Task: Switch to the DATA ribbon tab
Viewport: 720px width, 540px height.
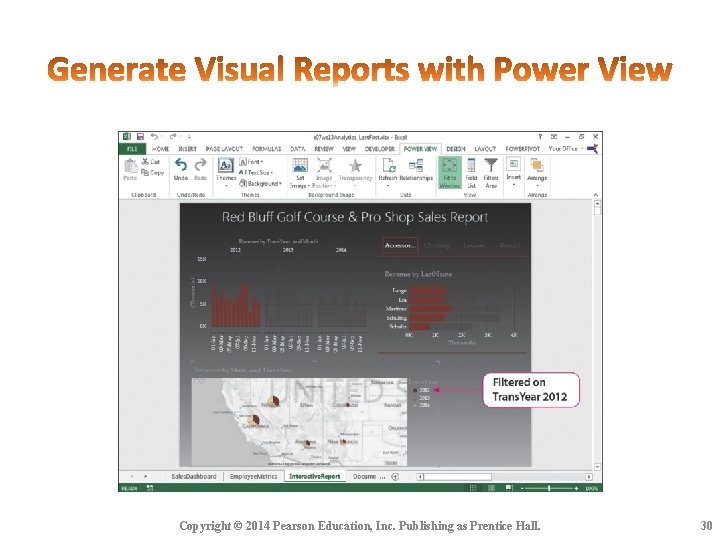Action: click(298, 149)
